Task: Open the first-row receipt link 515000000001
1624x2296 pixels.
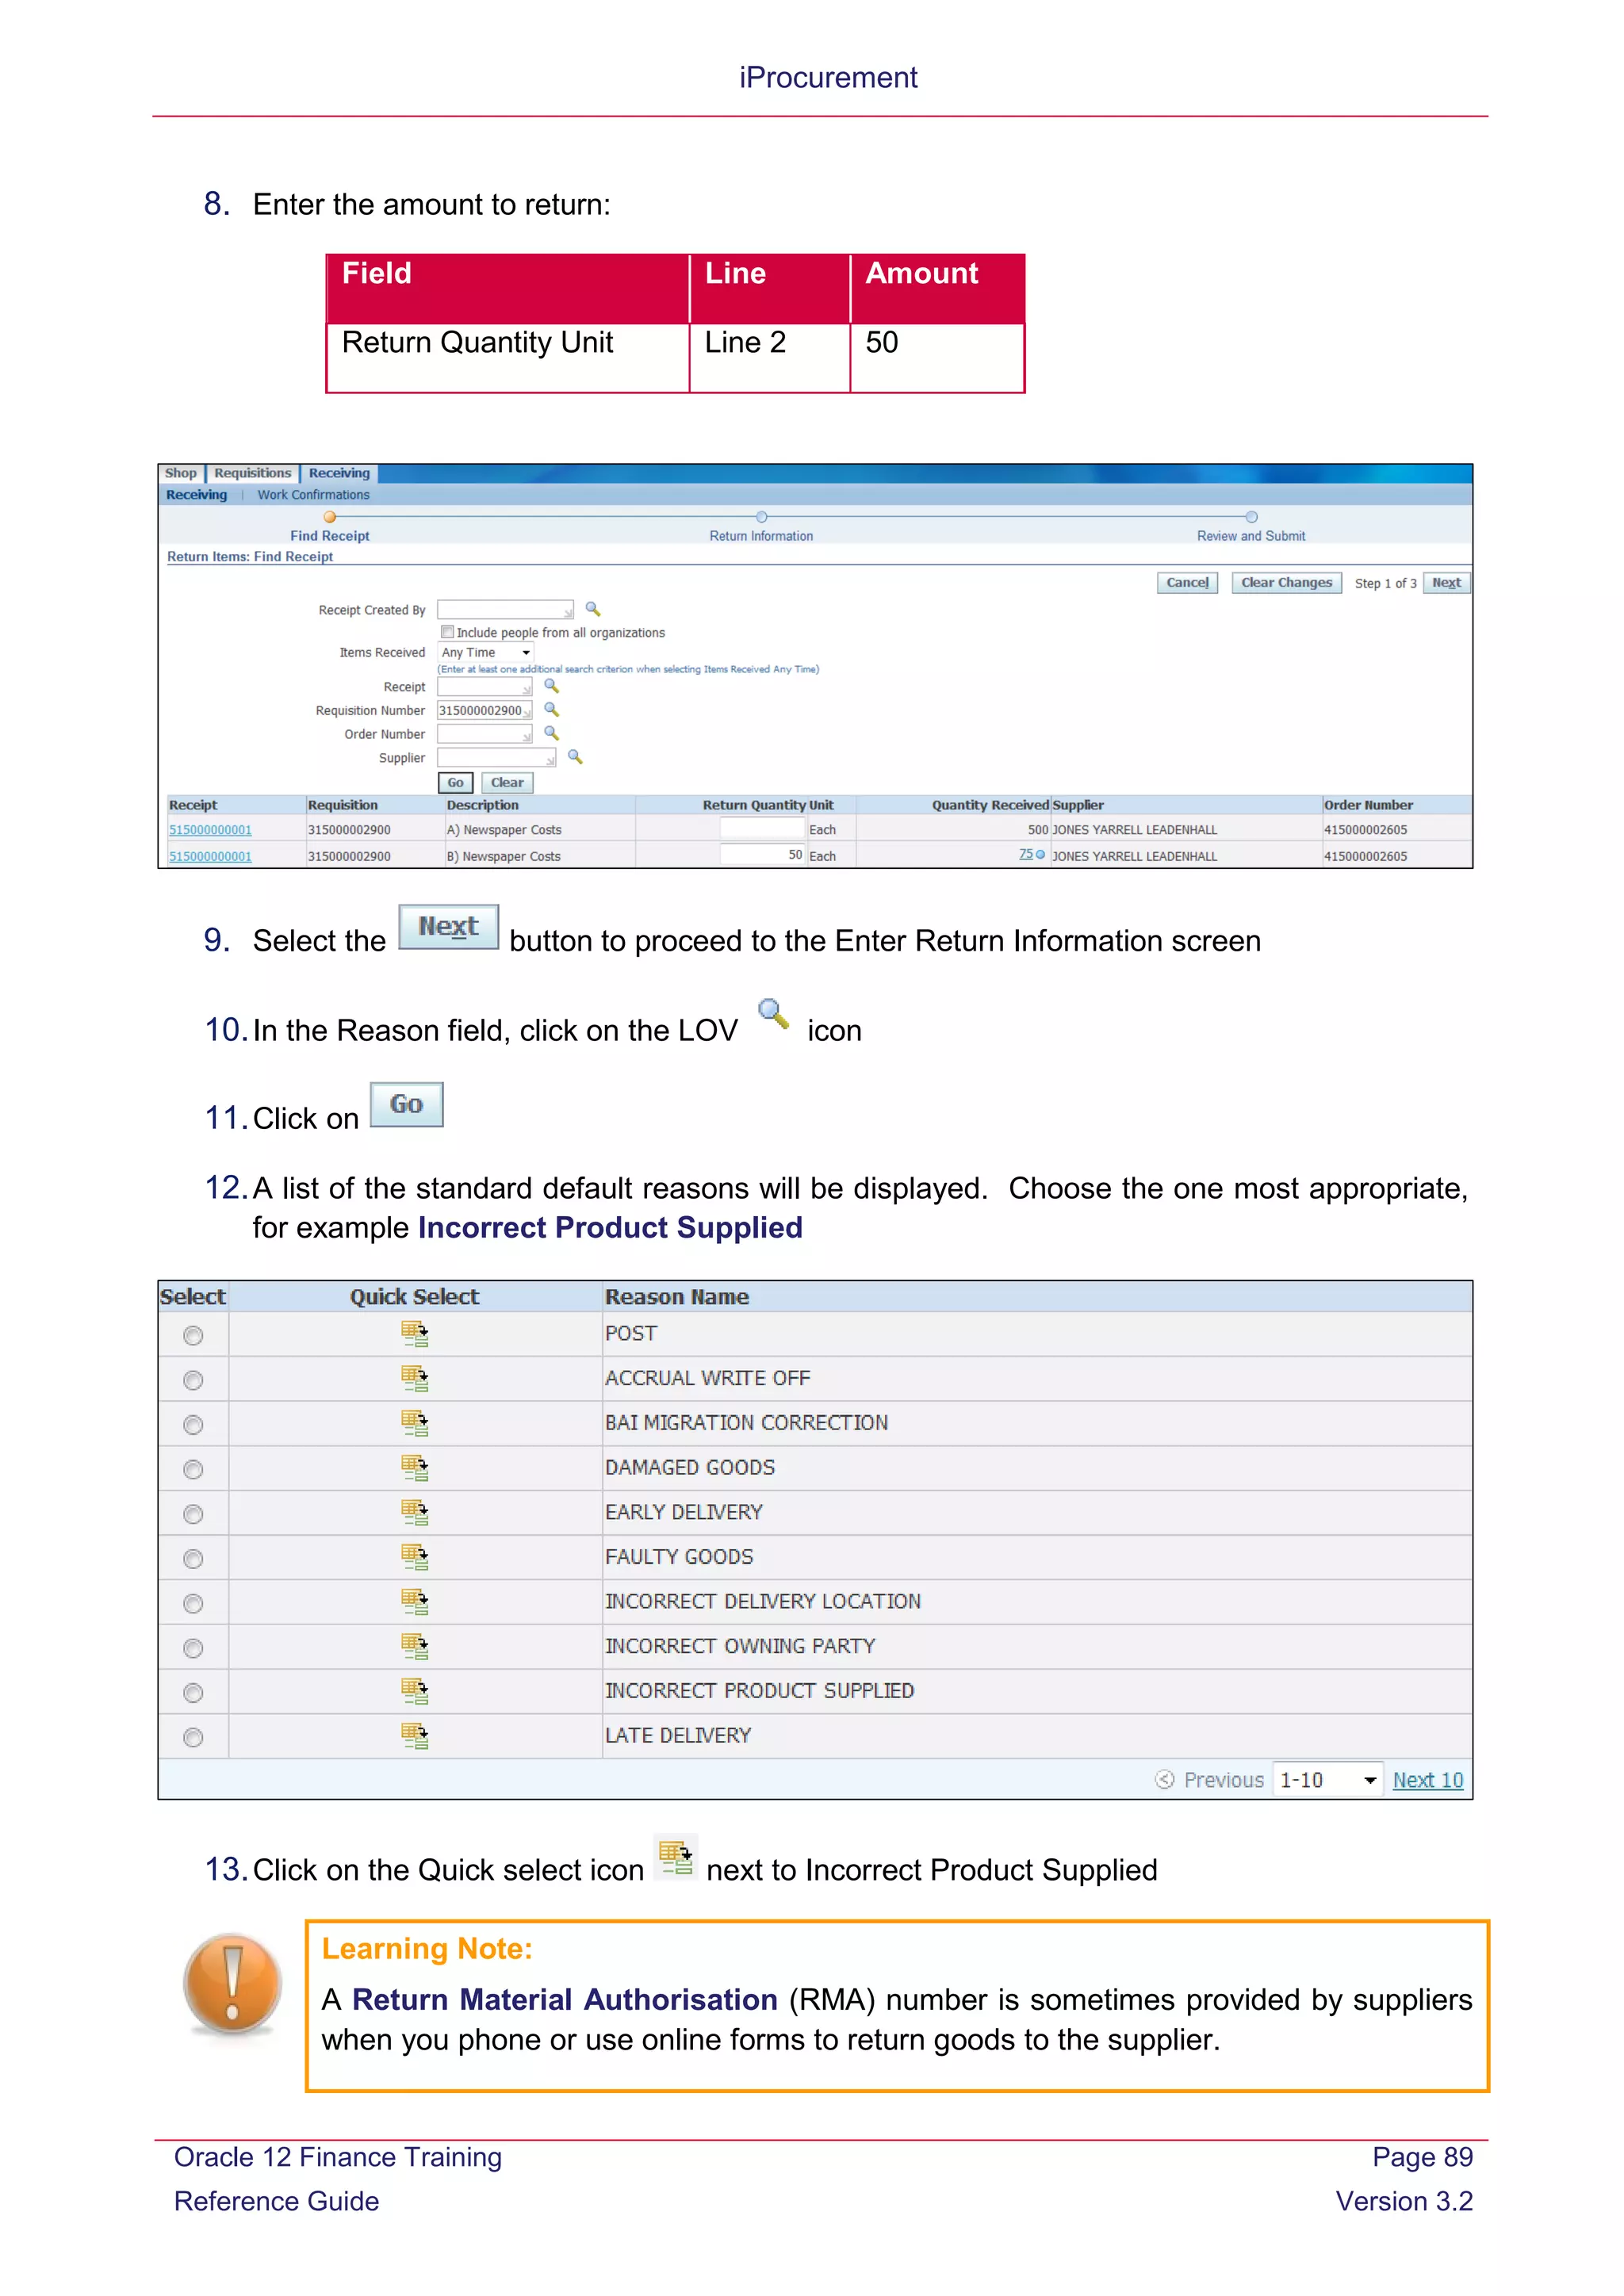Action: click(210, 830)
